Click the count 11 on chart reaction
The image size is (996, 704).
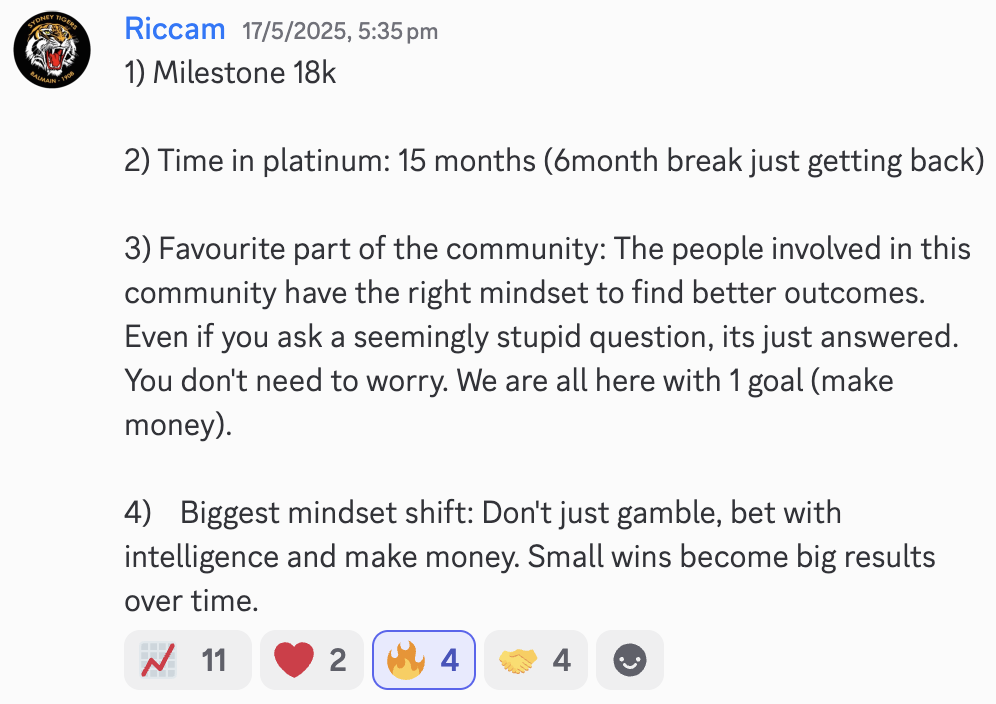pyautogui.click(x=214, y=661)
